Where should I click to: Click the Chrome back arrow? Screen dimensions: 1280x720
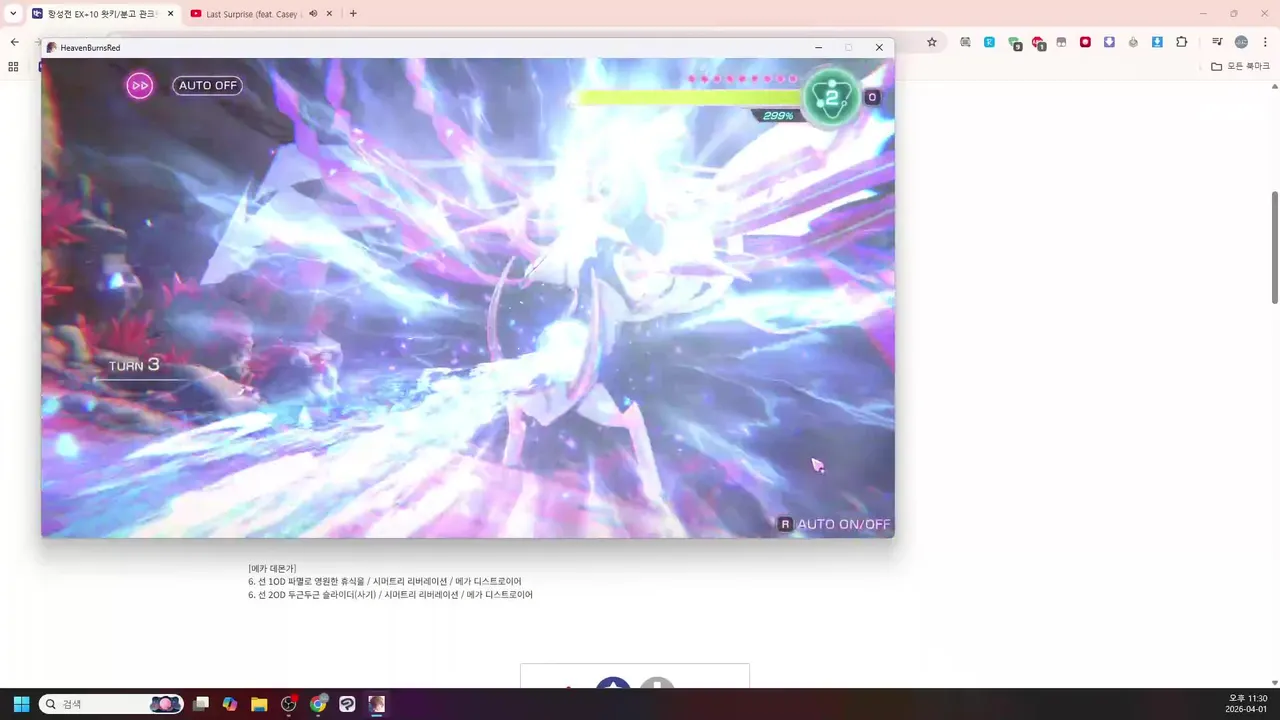(x=14, y=42)
